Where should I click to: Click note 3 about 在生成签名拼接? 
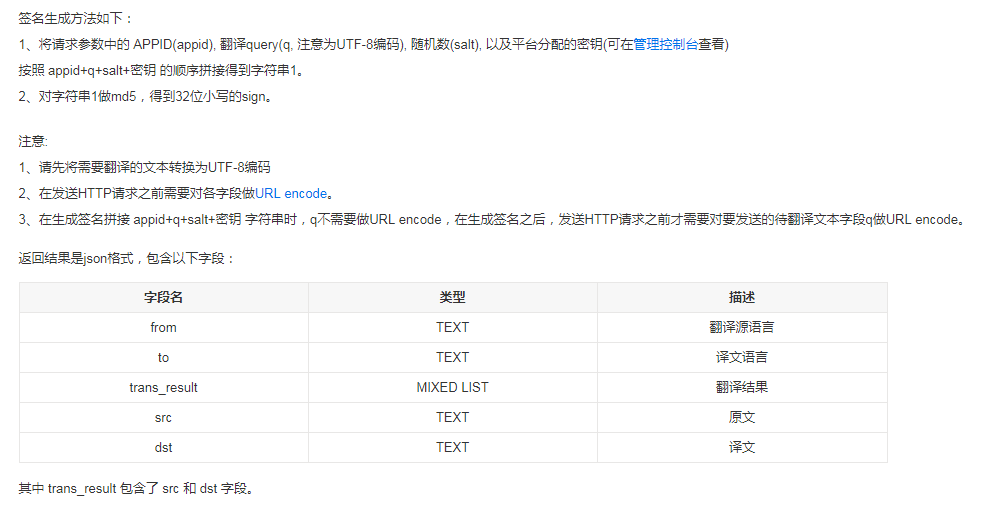pos(493,220)
